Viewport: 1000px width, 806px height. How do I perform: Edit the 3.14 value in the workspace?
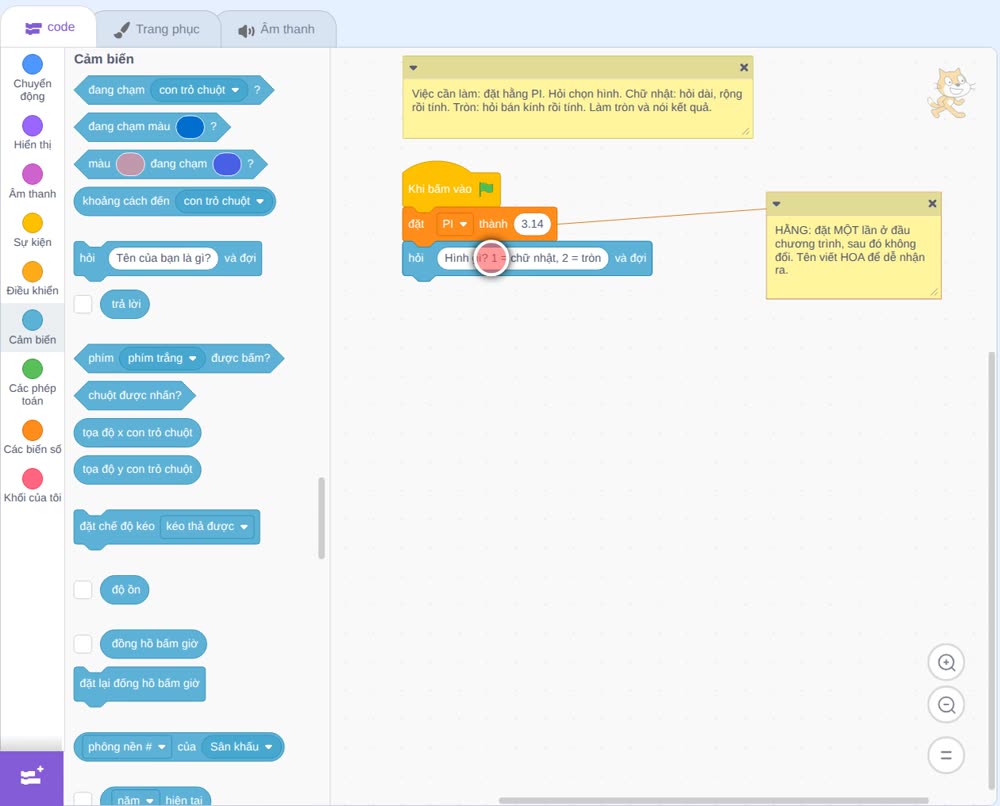[x=532, y=224]
